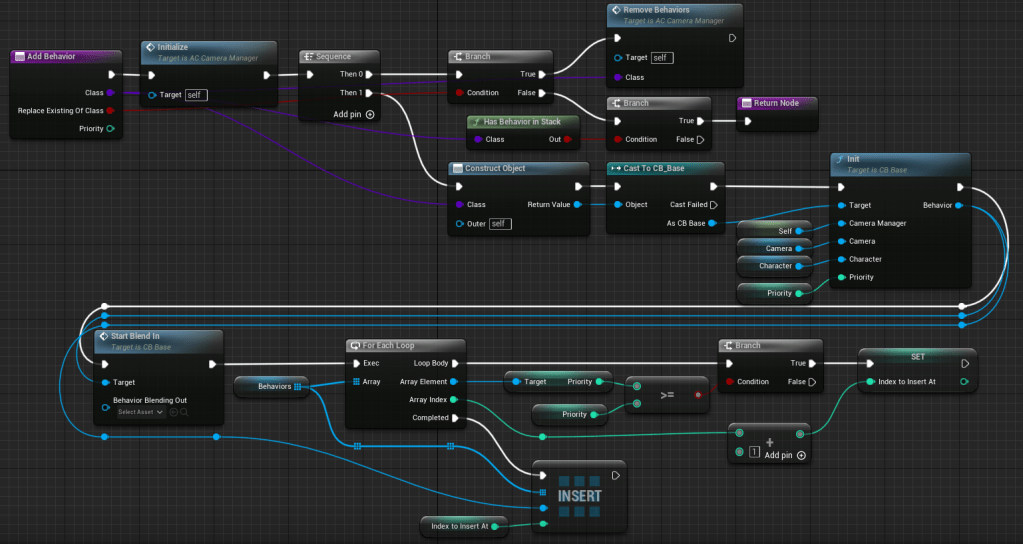Click the Return Node header icon

(x=746, y=103)
